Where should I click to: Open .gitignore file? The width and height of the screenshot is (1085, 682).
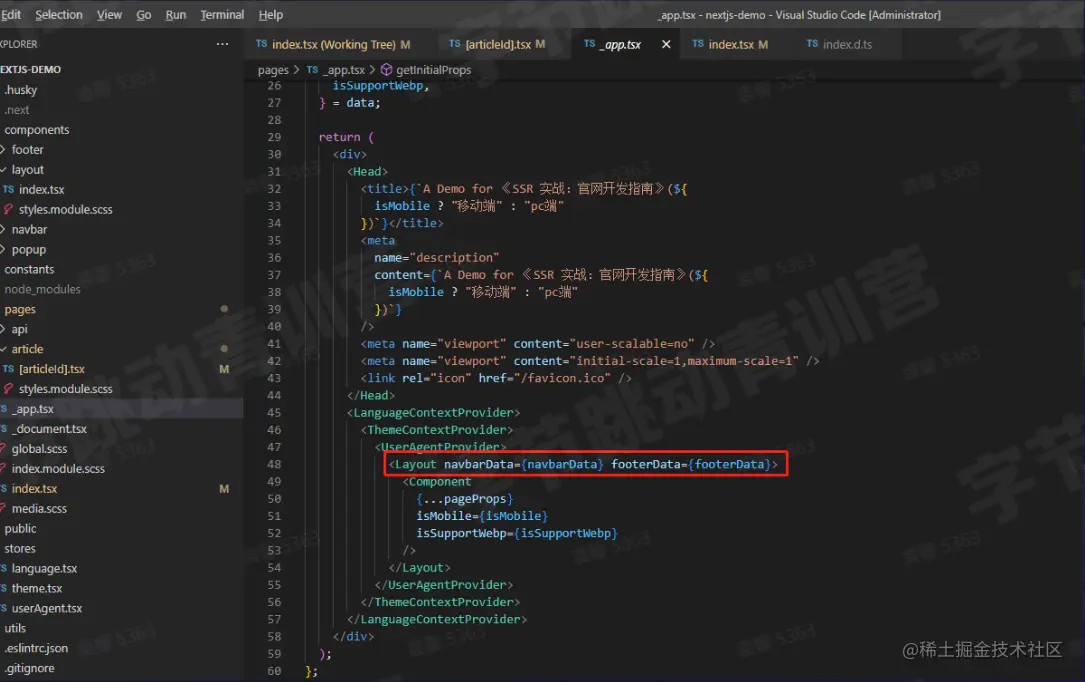[30, 668]
